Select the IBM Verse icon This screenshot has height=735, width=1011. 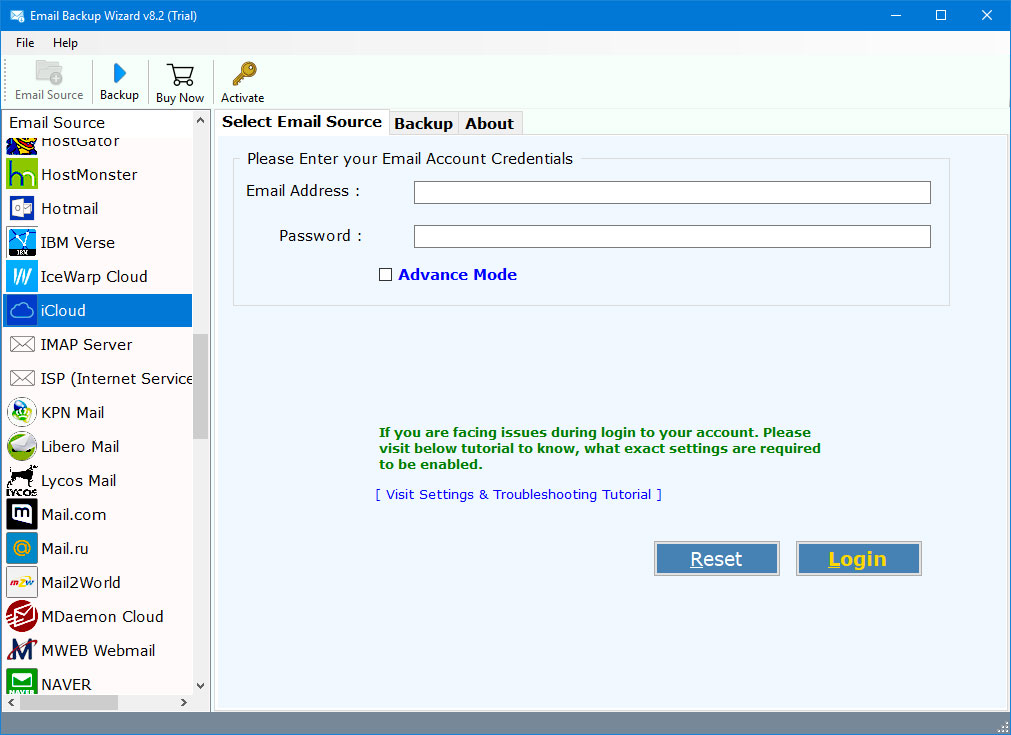coord(22,242)
